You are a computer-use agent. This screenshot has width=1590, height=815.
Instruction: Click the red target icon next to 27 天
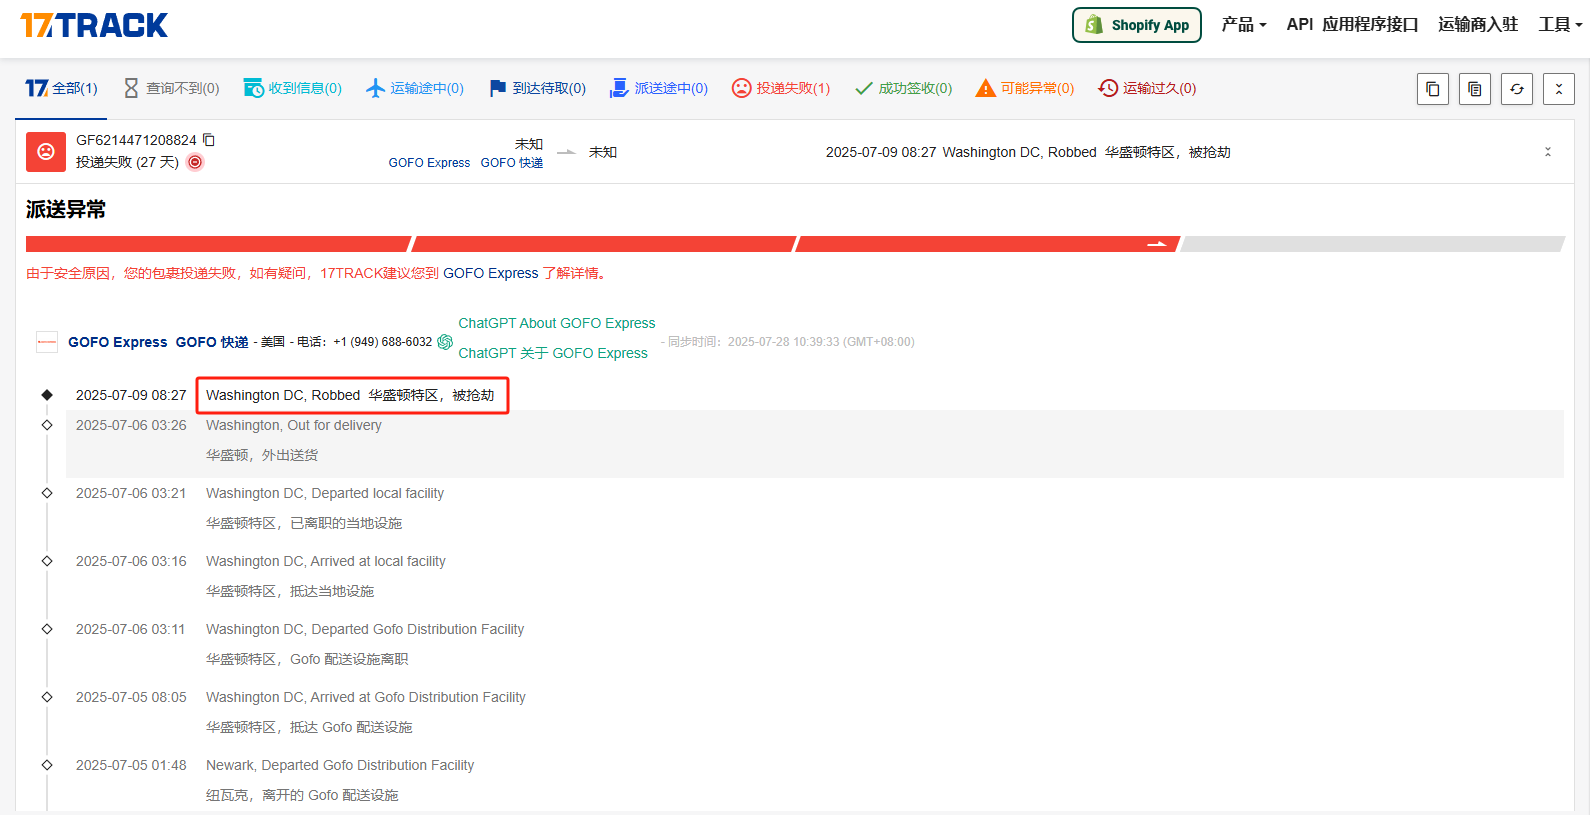tap(195, 162)
